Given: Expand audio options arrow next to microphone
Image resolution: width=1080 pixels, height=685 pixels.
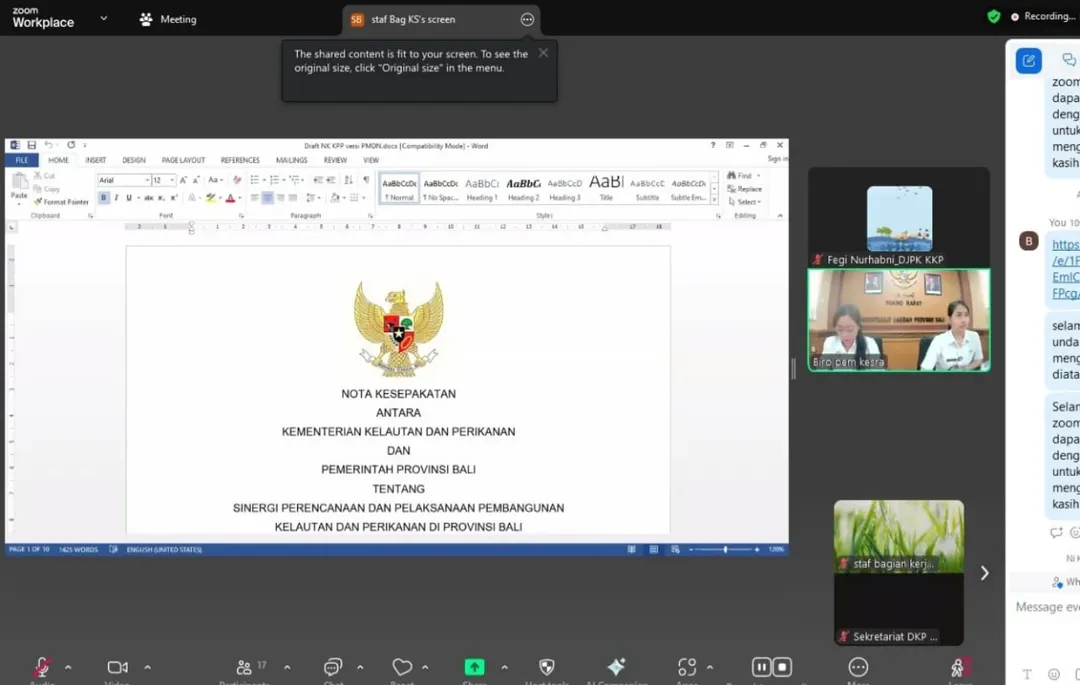Looking at the screenshot, I should click(68, 667).
